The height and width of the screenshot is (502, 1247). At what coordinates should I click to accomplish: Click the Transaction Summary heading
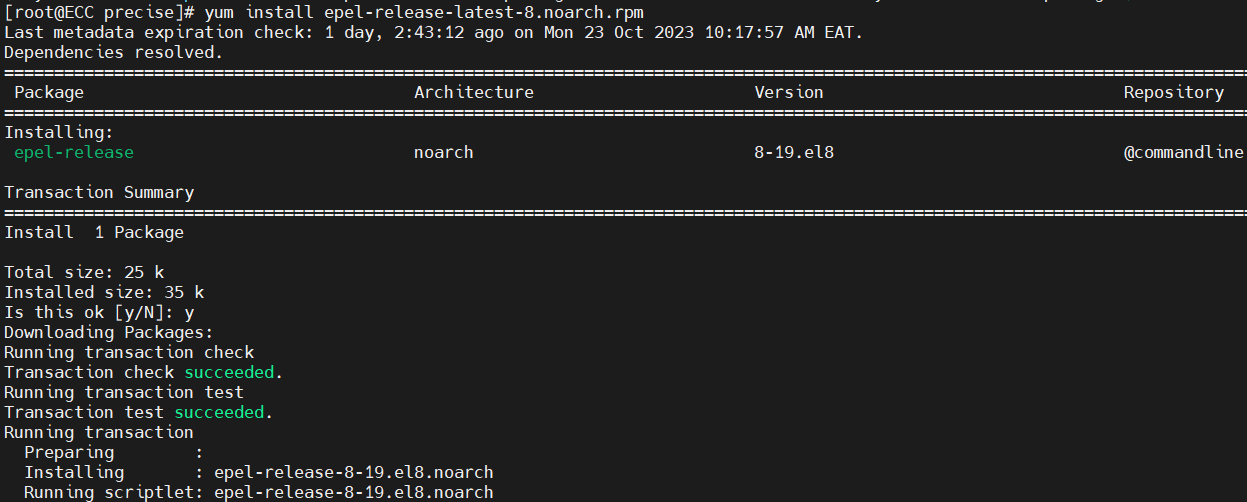click(99, 192)
